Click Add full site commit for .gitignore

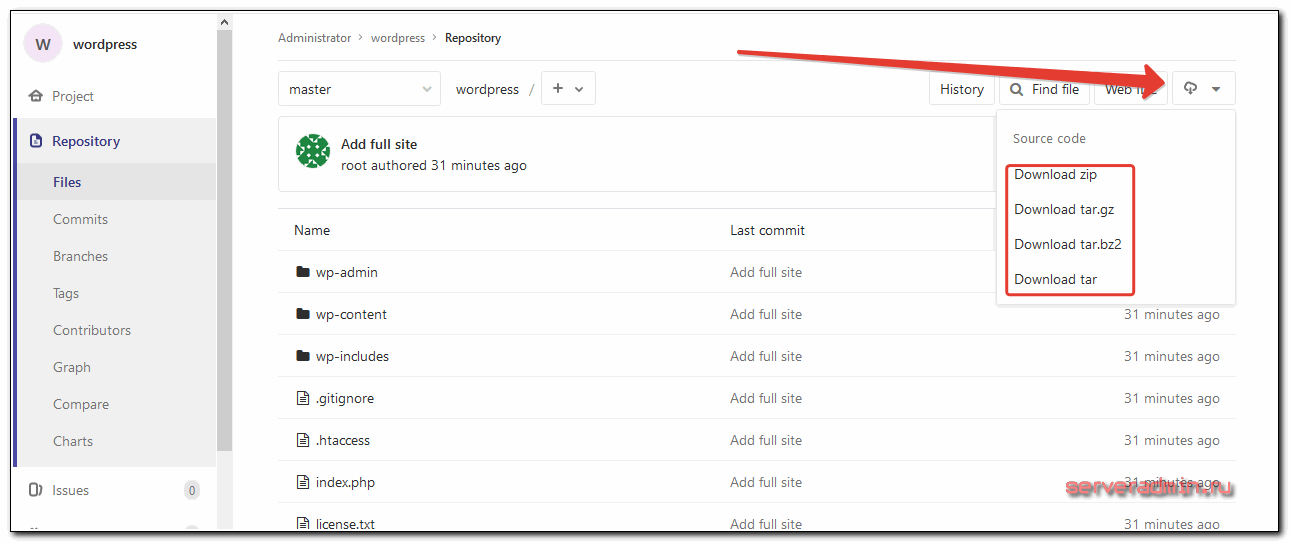766,398
